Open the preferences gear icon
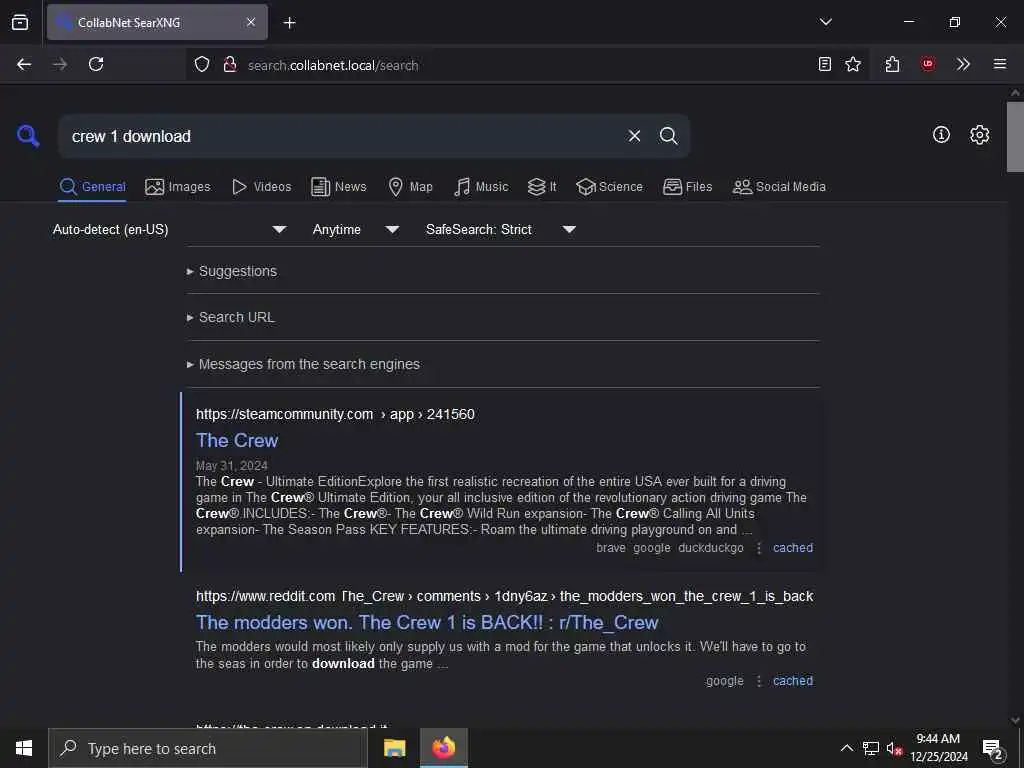1024x768 pixels. pyautogui.click(x=979, y=135)
